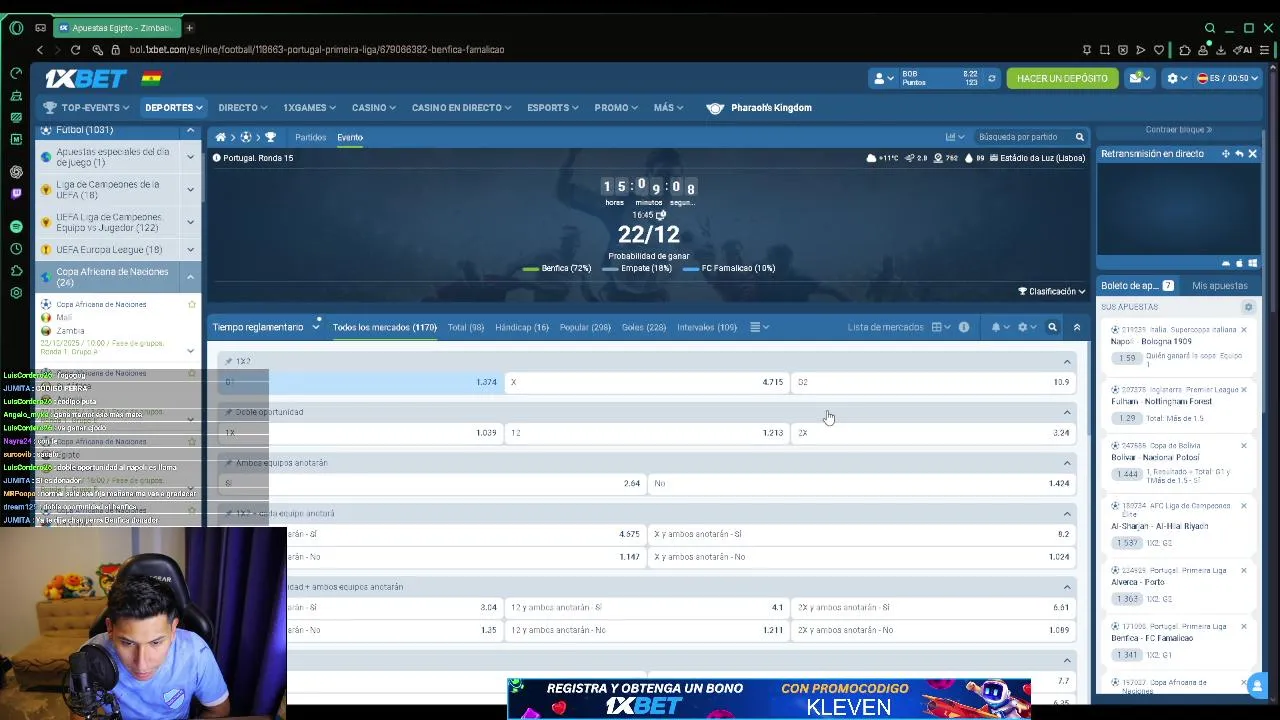Open the Lista de mercados layout dropdown
This screenshot has height=720, width=1280.
click(x=941, y=327)
